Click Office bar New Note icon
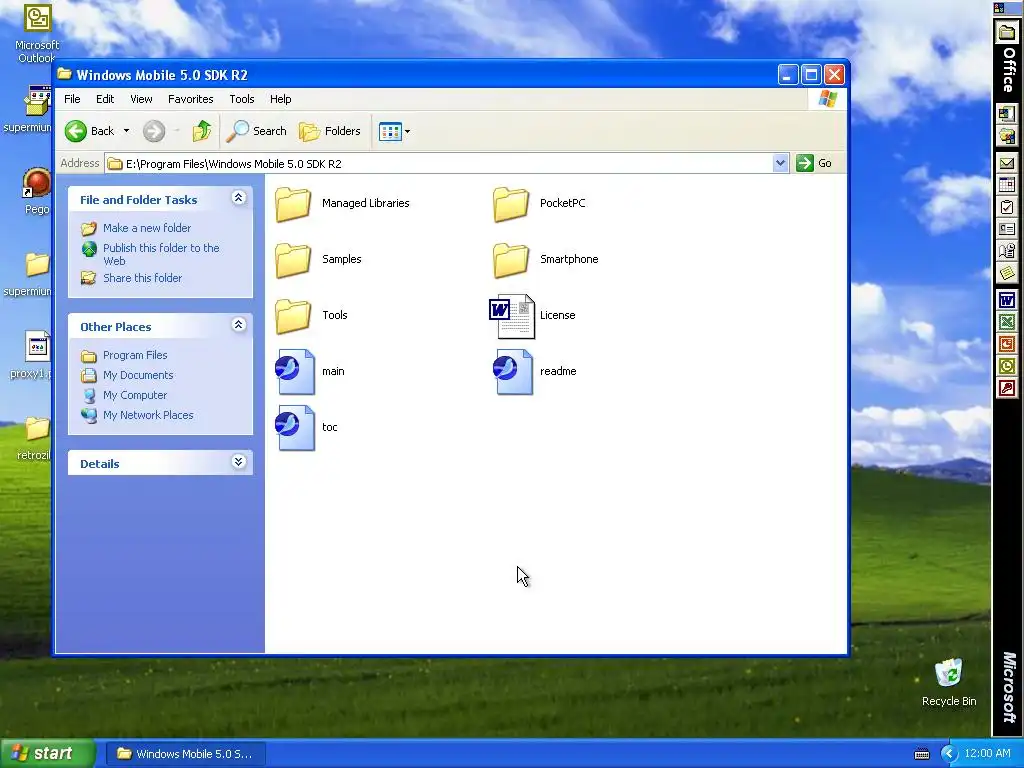 point(1007,272)
